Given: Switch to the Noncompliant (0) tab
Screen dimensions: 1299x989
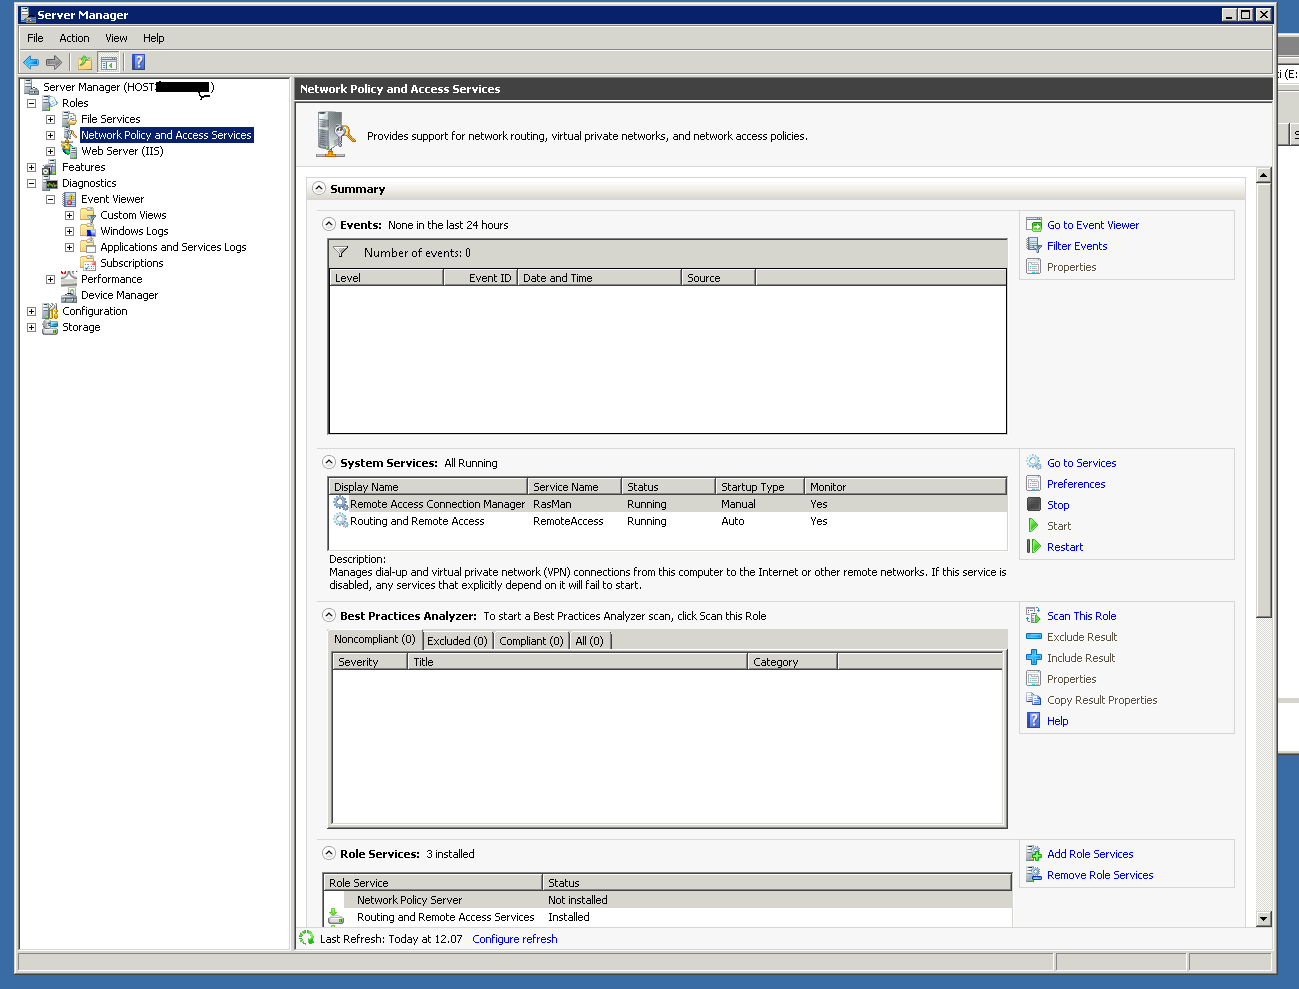Looking at the screenshot, I should [x=375, y=639].
